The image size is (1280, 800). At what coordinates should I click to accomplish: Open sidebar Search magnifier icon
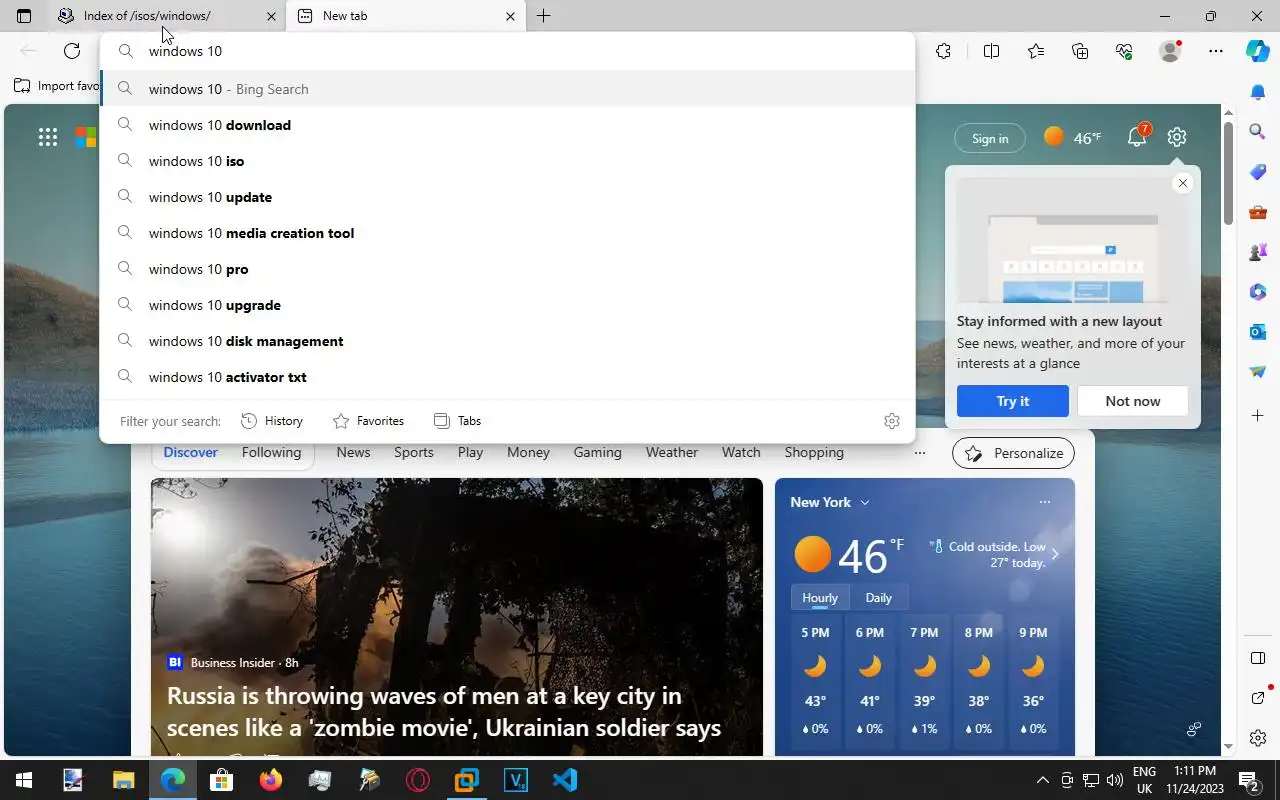(1258, 131)
